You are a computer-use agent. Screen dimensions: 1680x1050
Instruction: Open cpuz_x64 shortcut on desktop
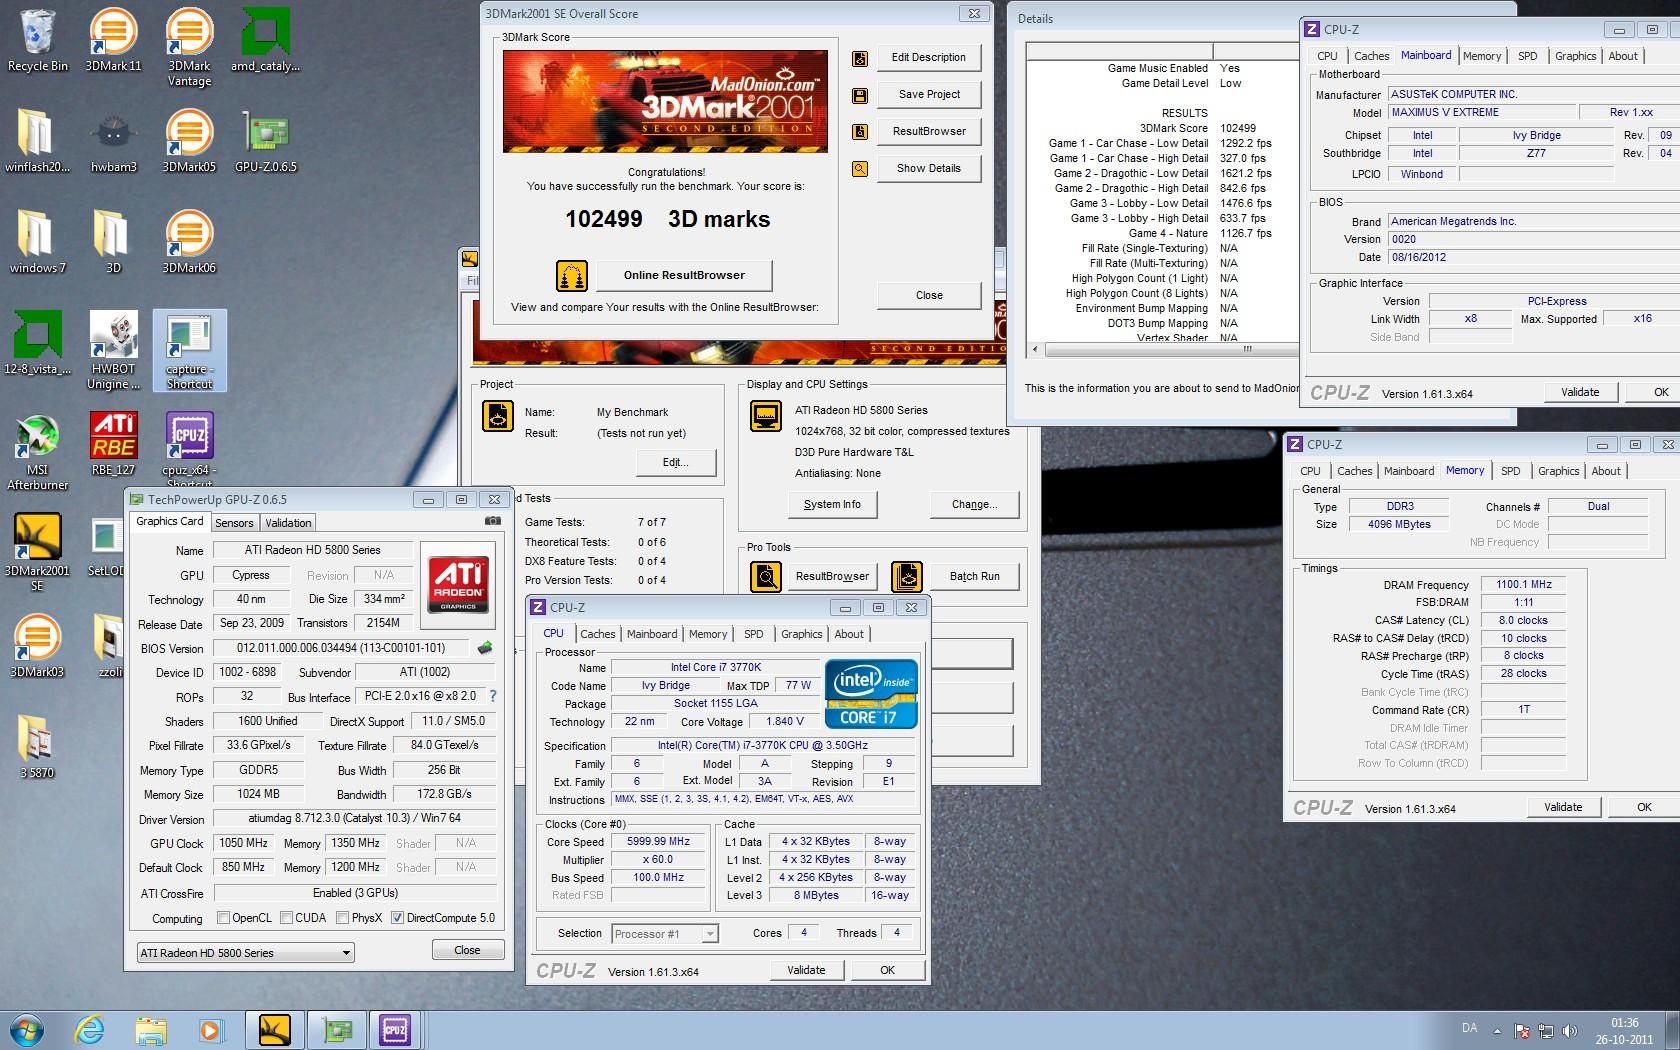[x=189, y=448]
